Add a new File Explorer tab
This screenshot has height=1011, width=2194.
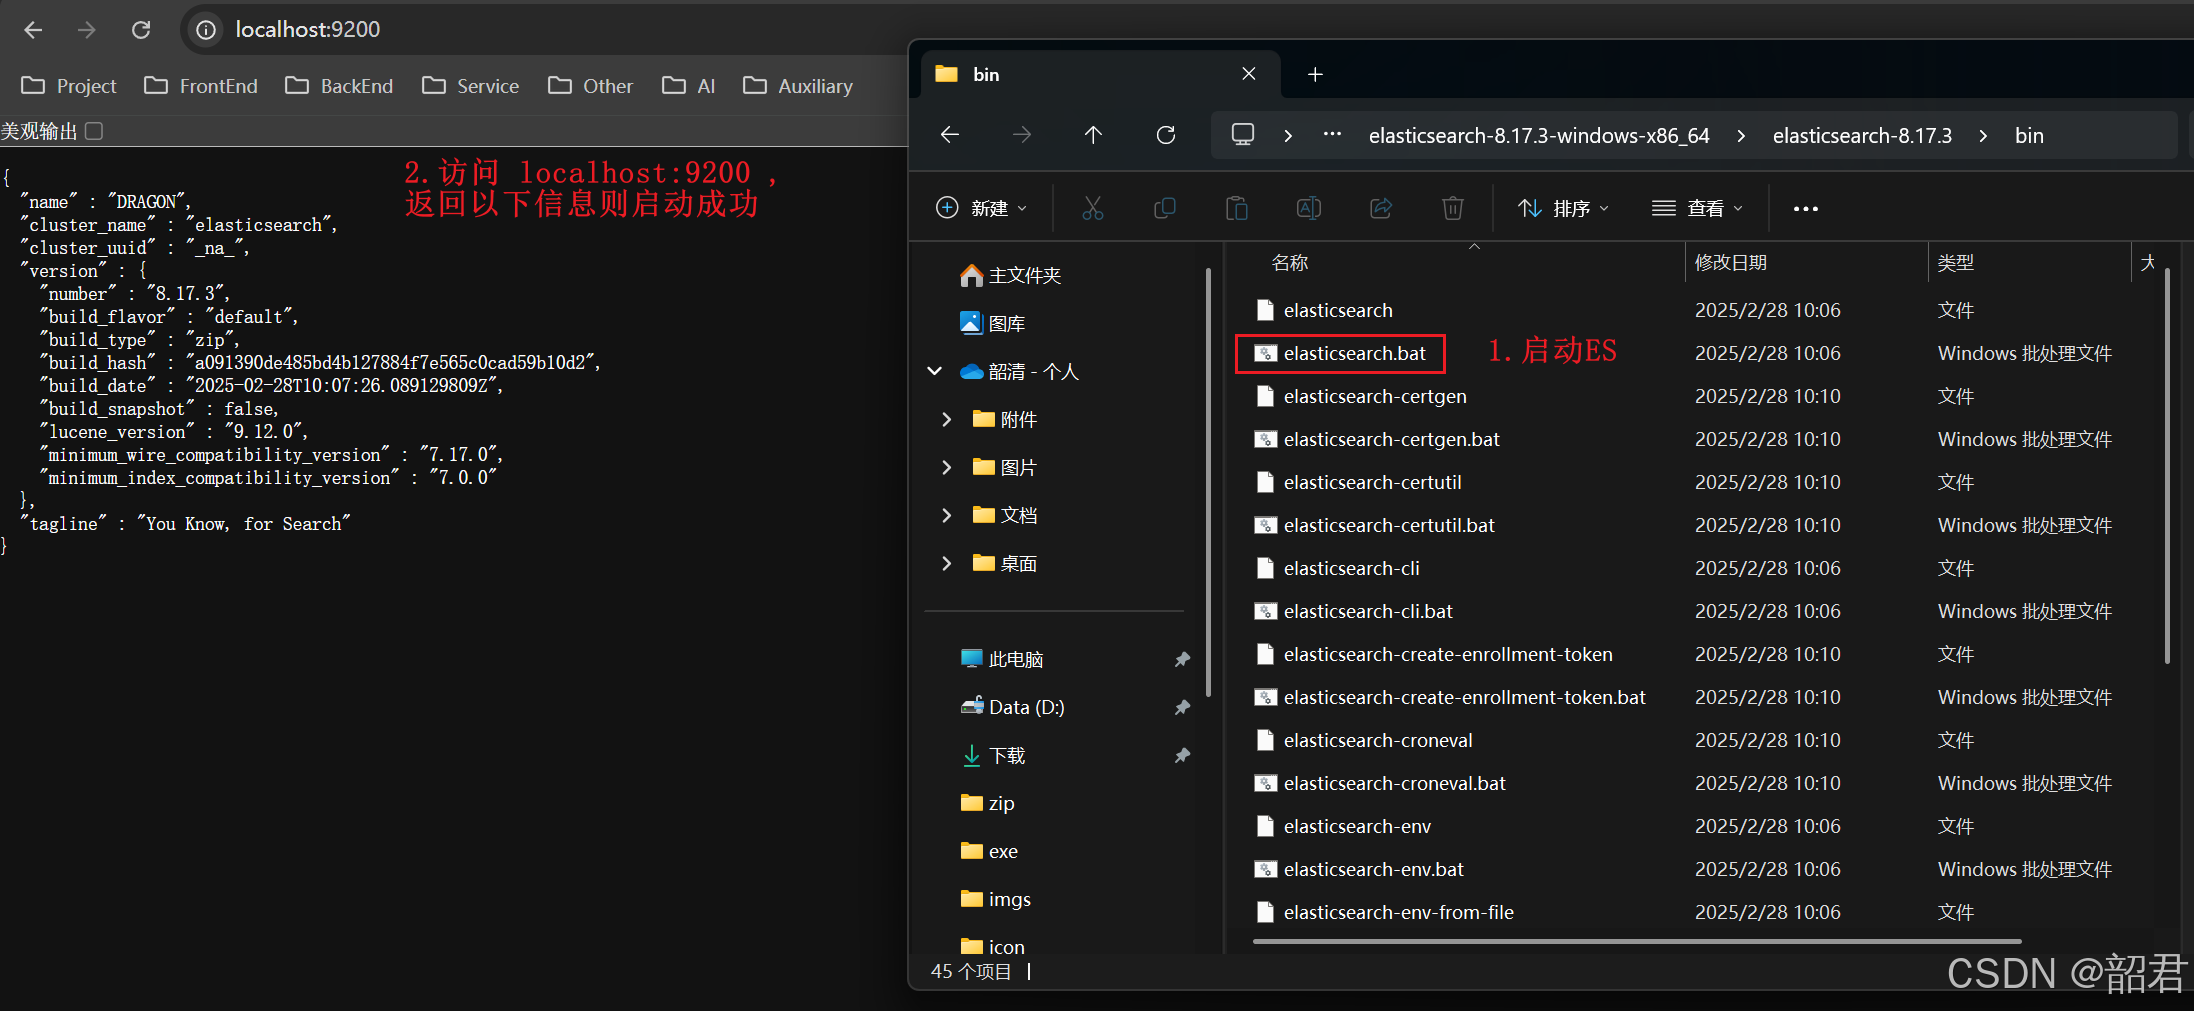coord(1315,74)
